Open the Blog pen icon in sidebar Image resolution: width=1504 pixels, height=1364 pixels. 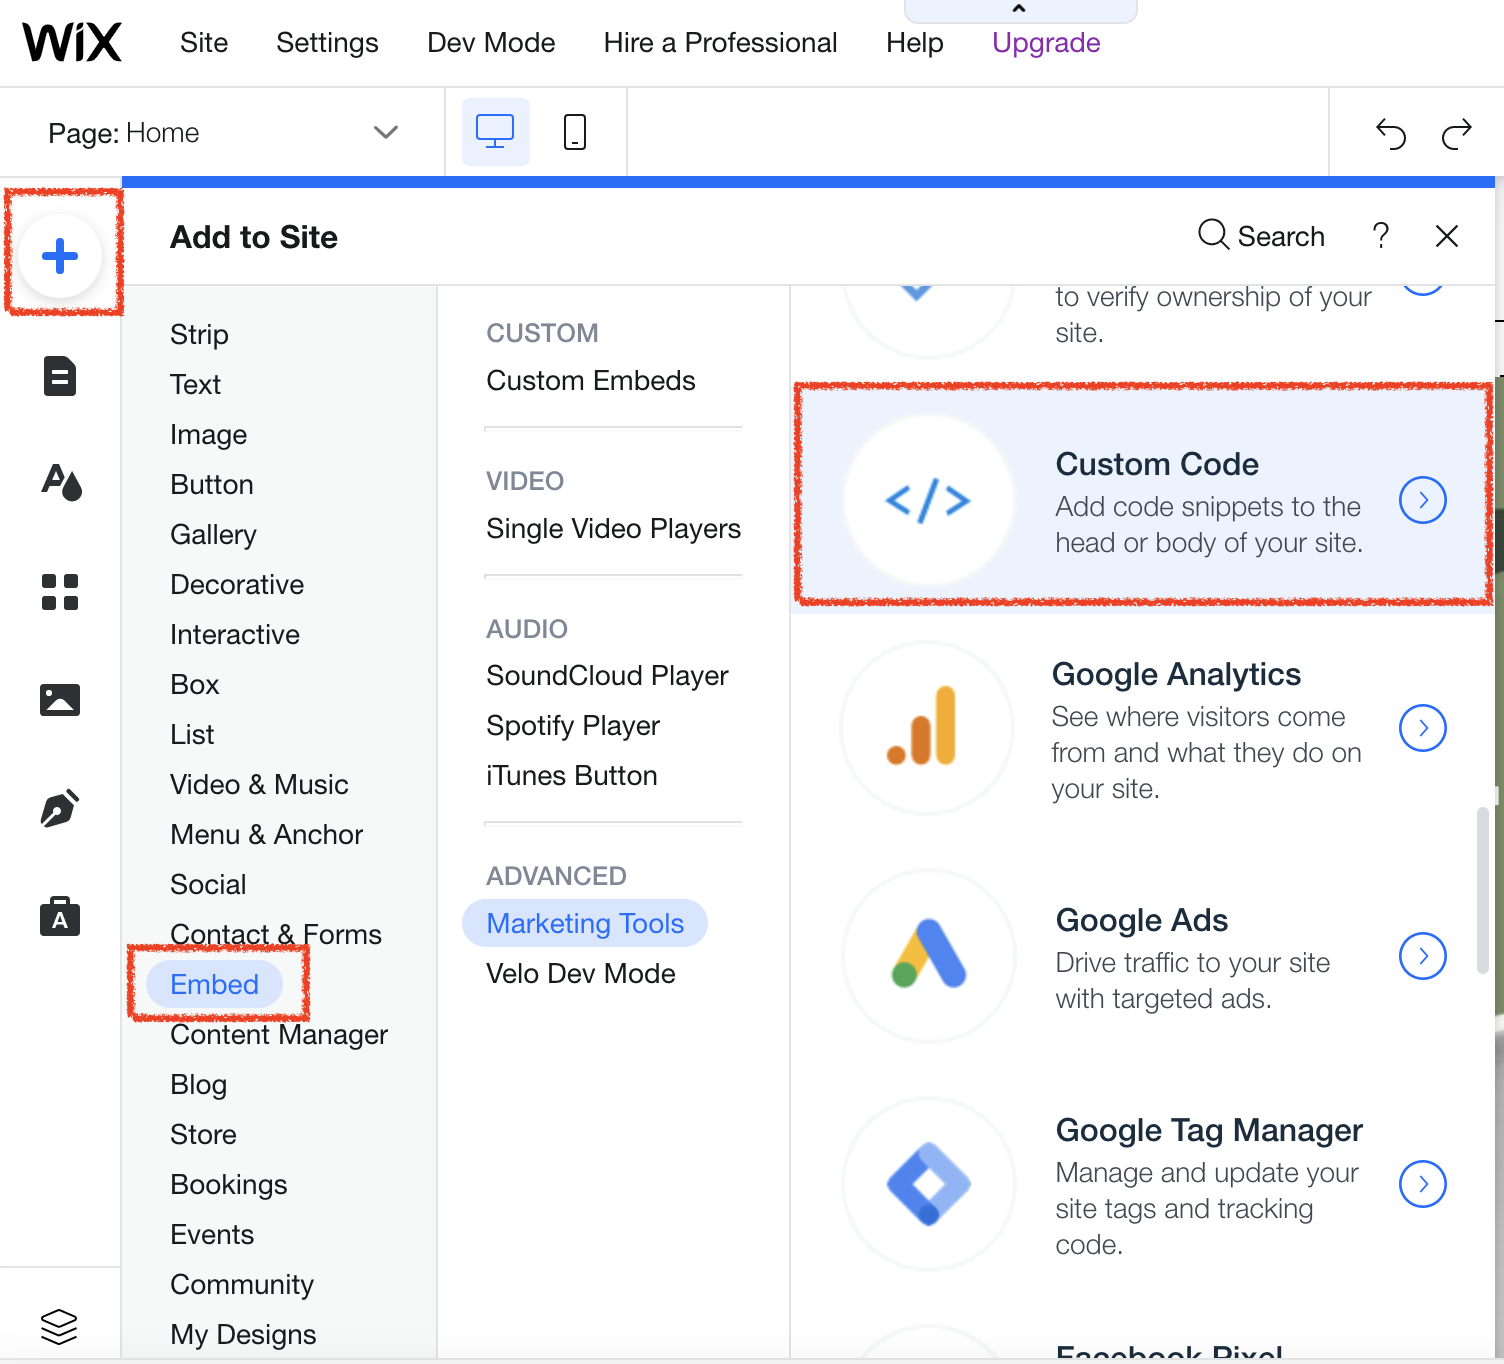60,808
